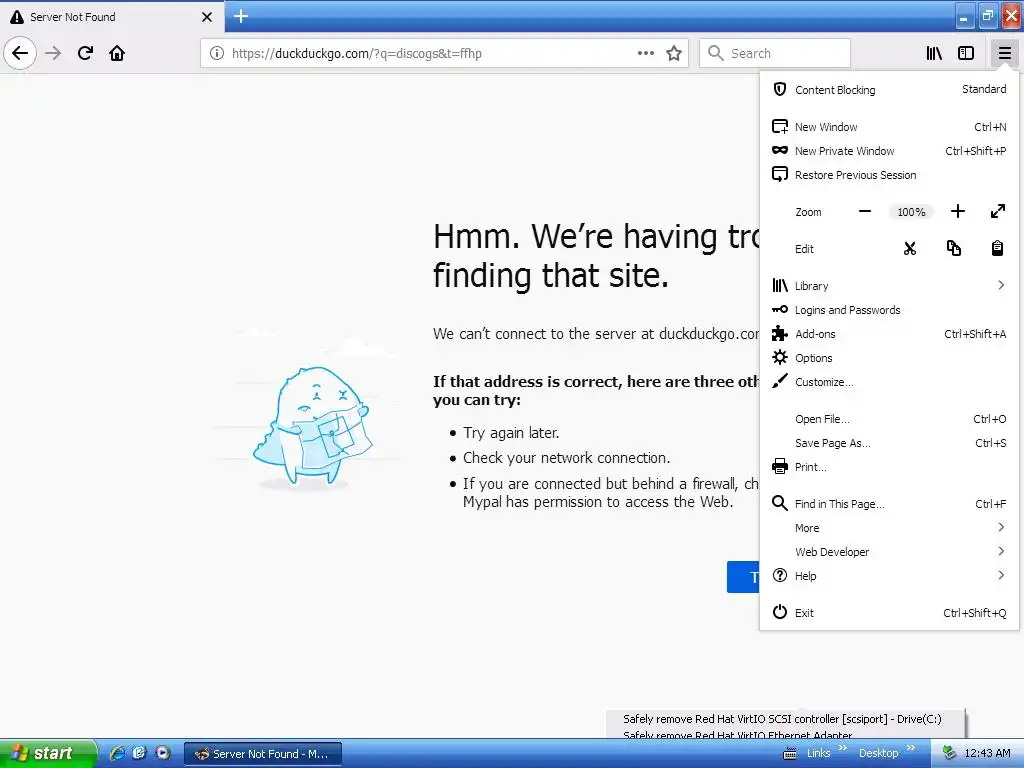The width and height of the screenshot is (1024, 768).
Task: Choose Print... from the menu
Action: [x=889, y=467]
